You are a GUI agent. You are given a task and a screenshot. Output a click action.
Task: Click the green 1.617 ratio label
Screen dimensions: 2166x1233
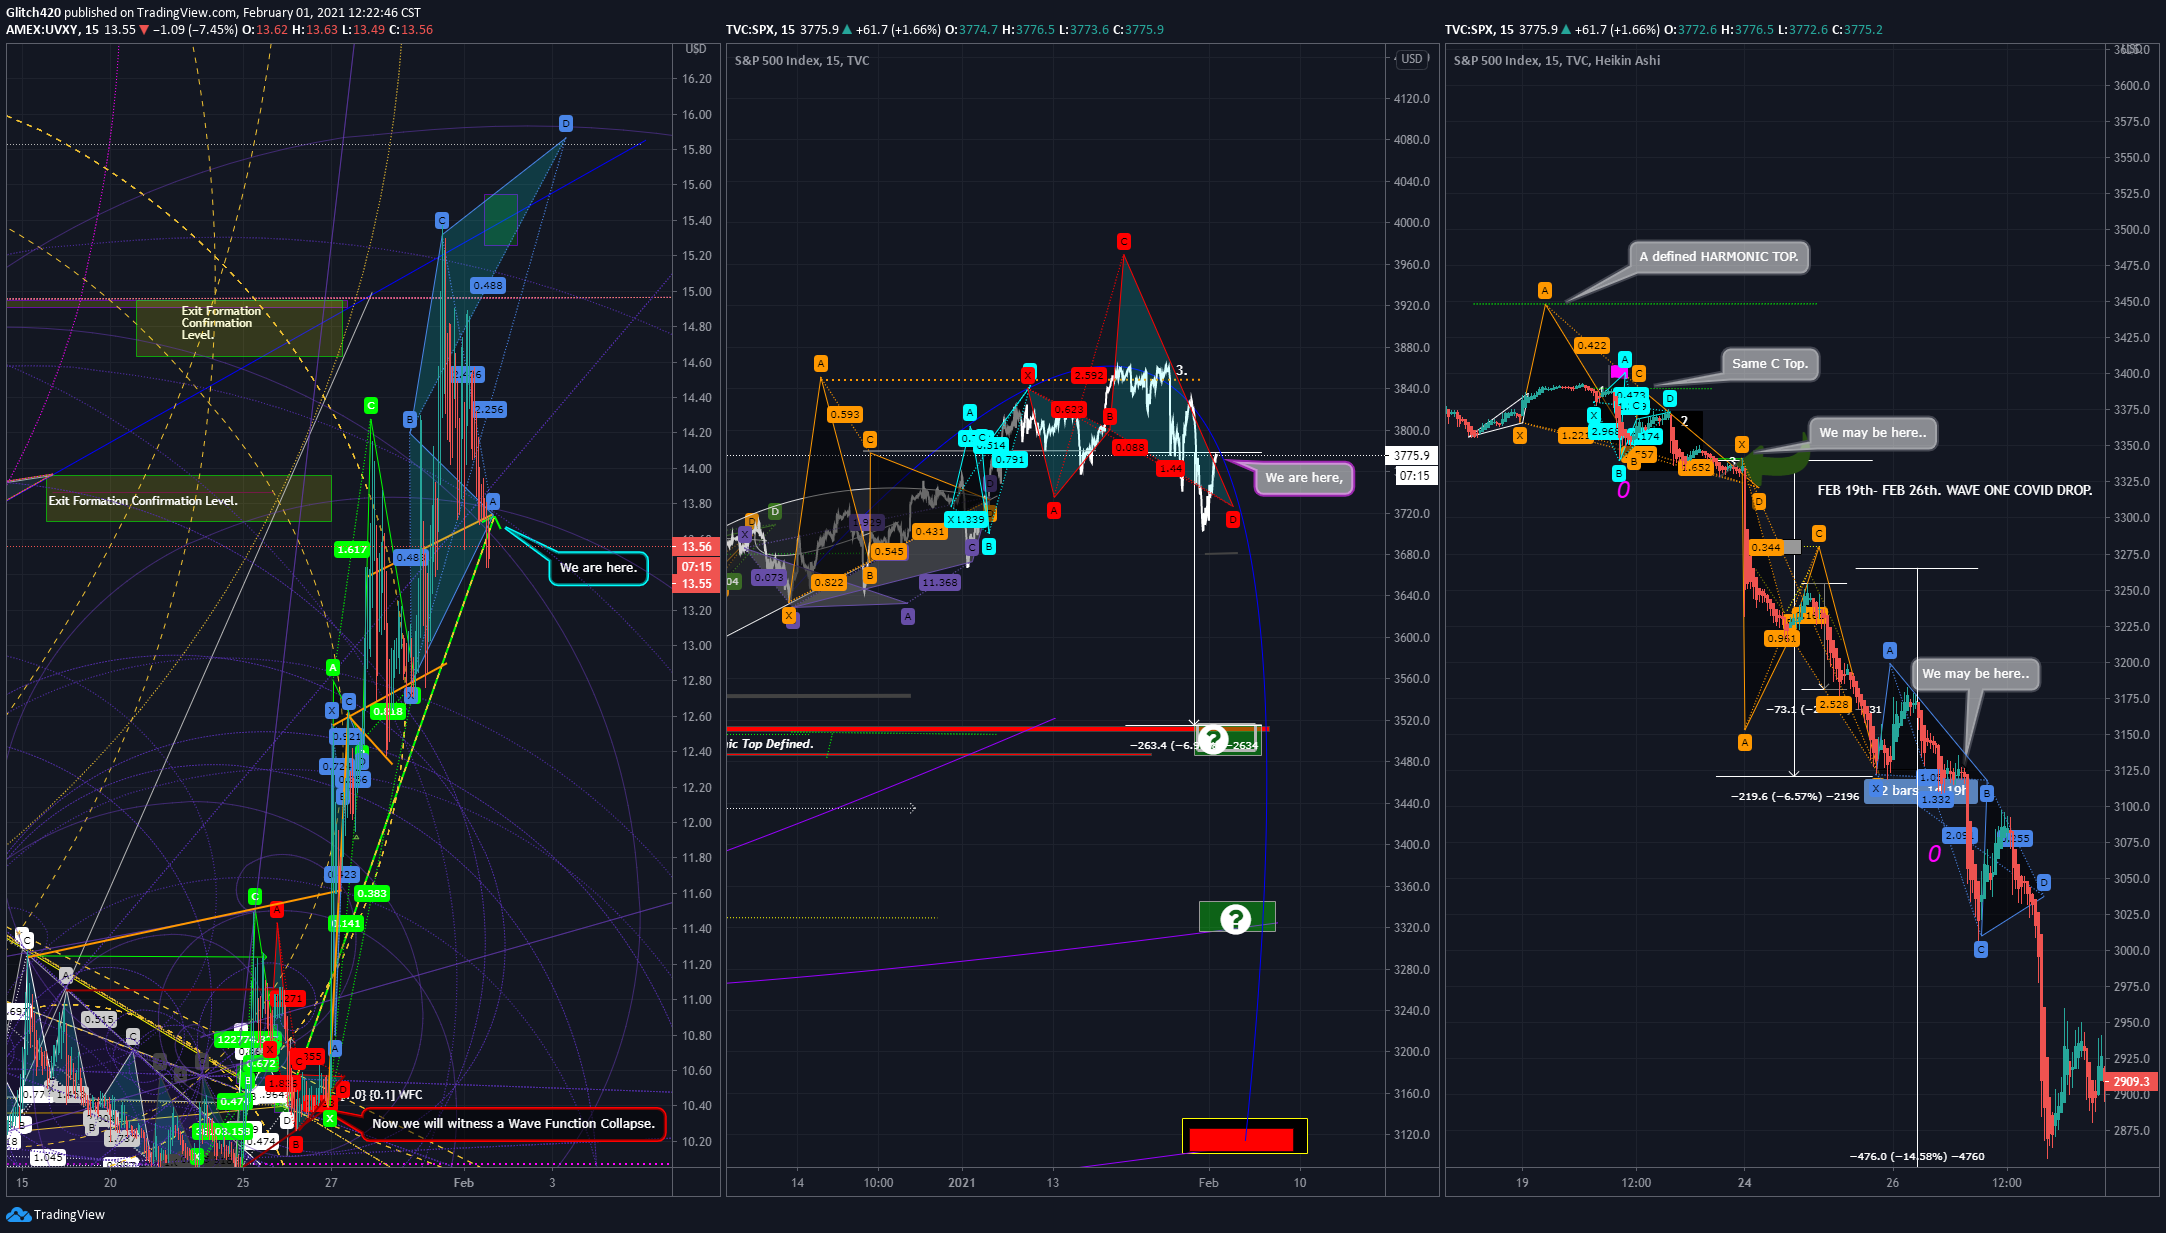[352, 550]
